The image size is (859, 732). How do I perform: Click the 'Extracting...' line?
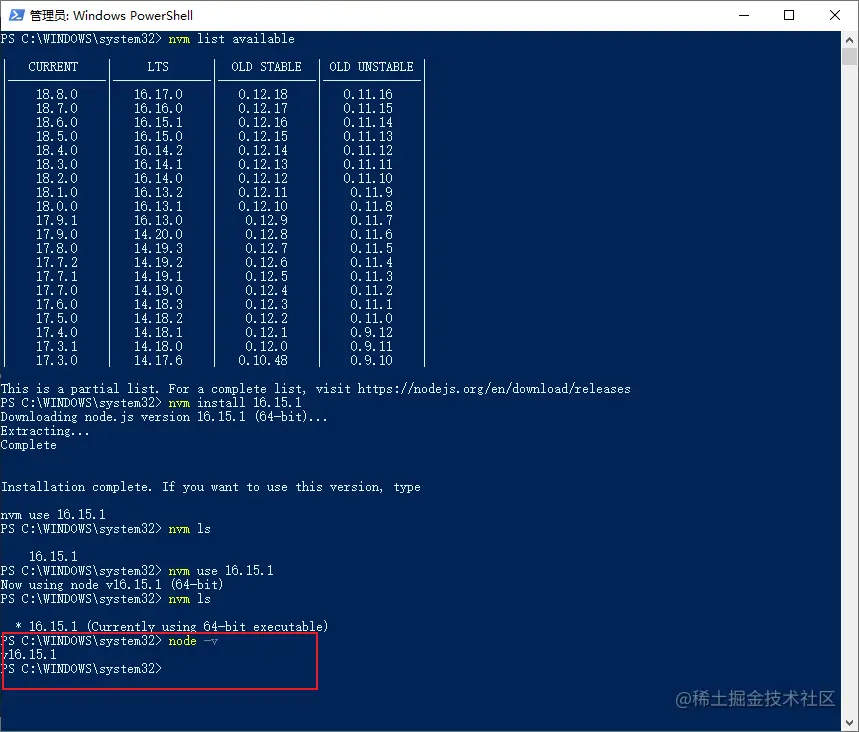click(45, 431)
